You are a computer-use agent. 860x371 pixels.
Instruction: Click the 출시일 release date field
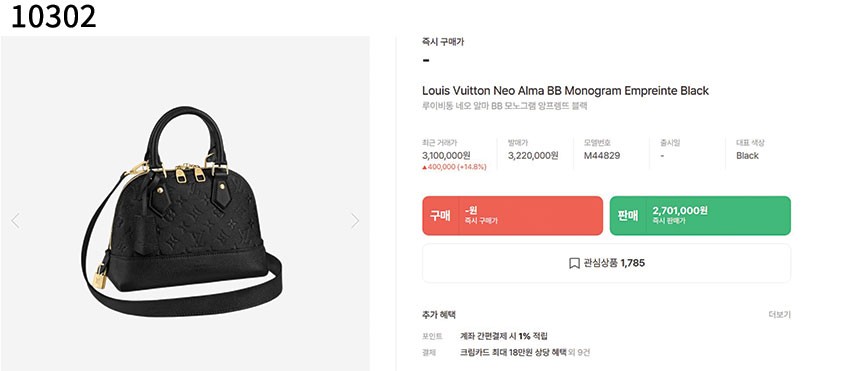[x=670, y=150]
